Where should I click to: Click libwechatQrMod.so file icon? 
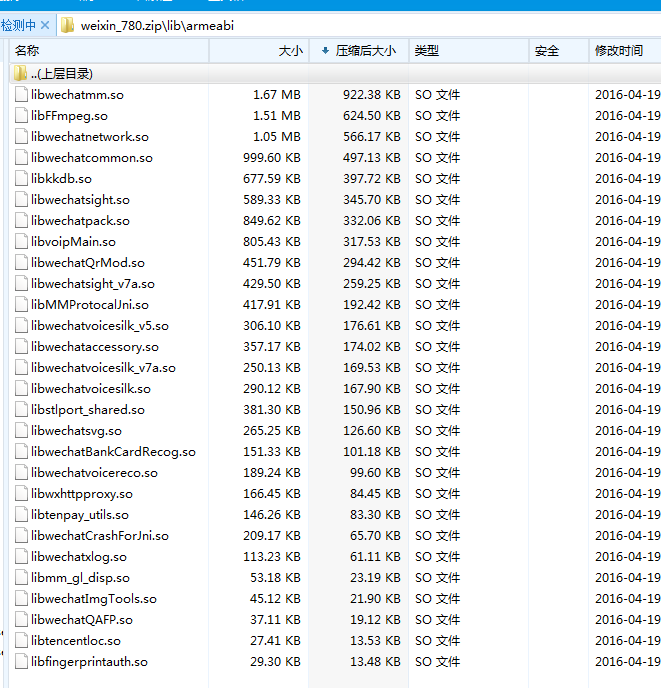(x=21, y=263)
